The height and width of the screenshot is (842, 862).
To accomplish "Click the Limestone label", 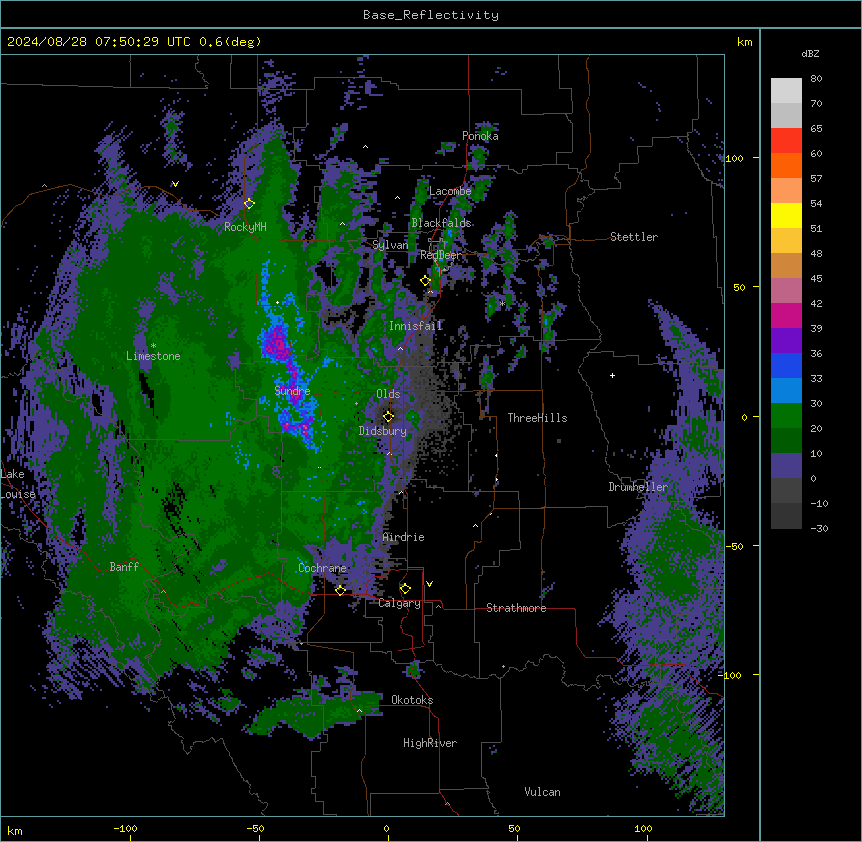I will (153, 356).
